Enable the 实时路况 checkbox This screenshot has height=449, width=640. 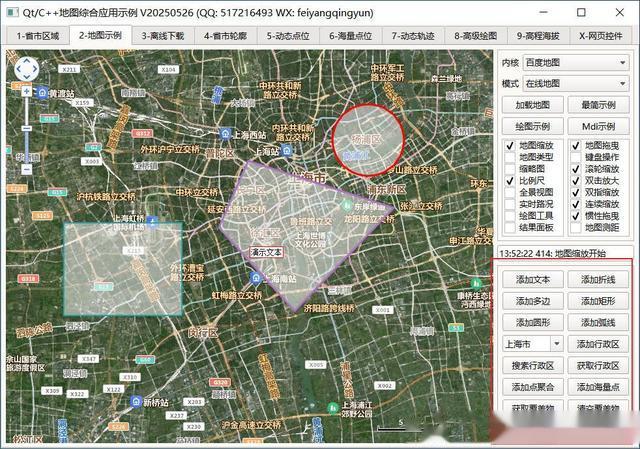[510, 204]
